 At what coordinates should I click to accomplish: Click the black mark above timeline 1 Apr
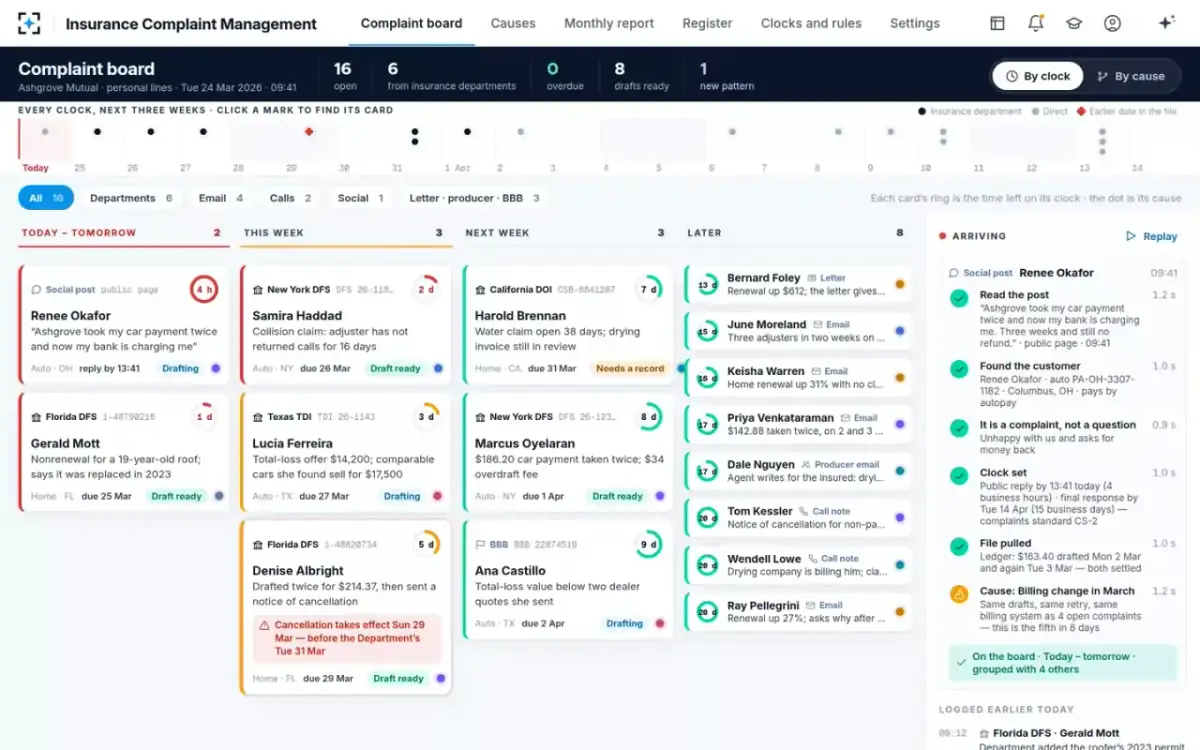coord(467,131)
